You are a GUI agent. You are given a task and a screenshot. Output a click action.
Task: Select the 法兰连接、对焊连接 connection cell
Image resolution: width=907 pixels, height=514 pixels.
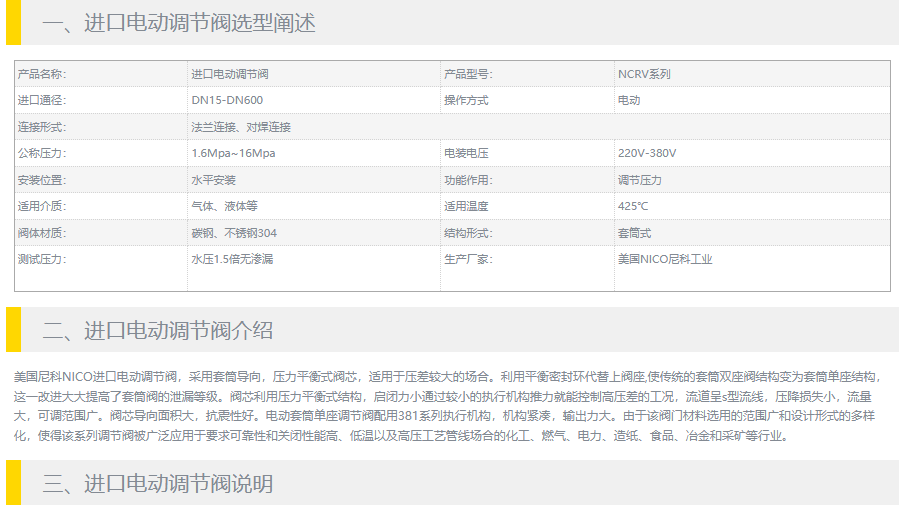tap(240, 127)
